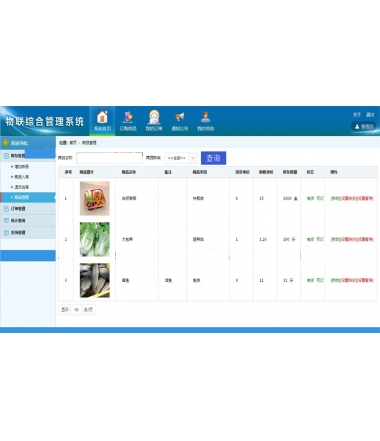Open the headset orders icon in header

tap(154, 117)
